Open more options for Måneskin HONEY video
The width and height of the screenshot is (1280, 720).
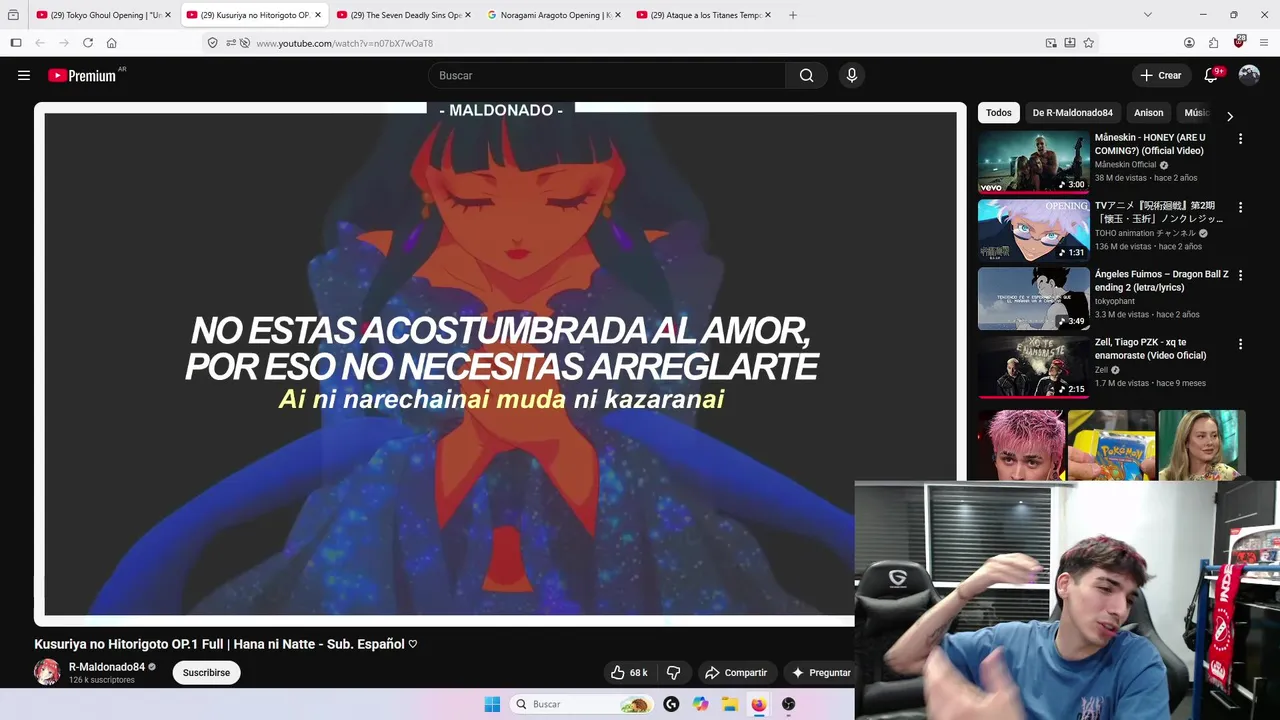[x=1240, y=139]
